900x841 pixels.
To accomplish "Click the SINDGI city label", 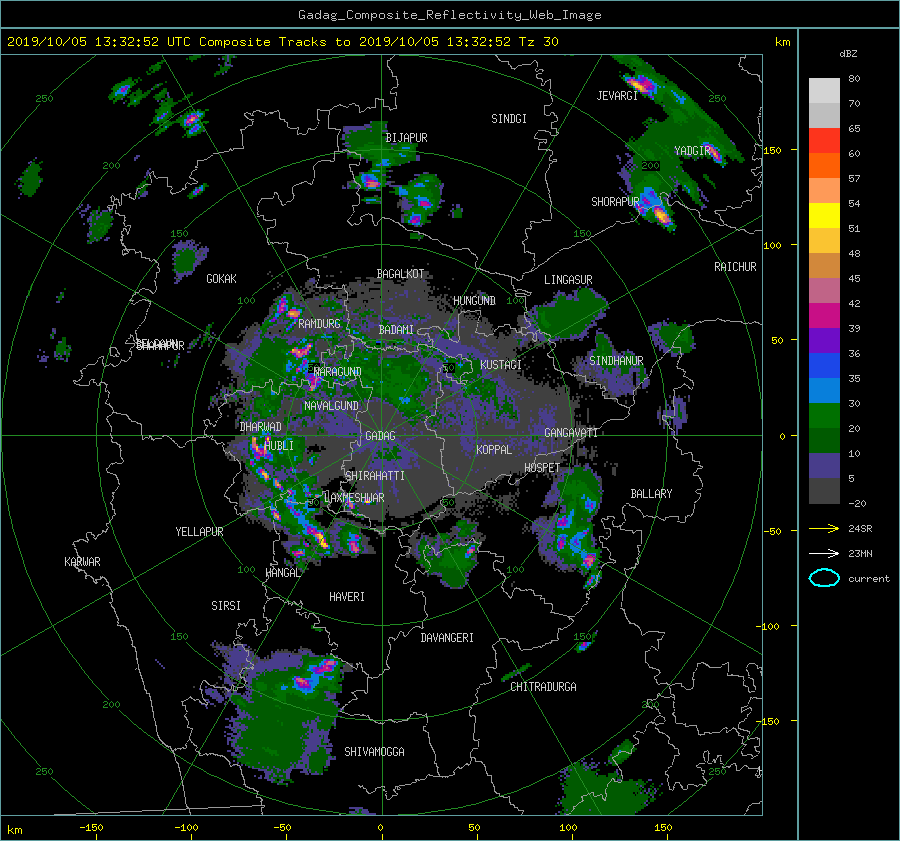I will point(509,119).
